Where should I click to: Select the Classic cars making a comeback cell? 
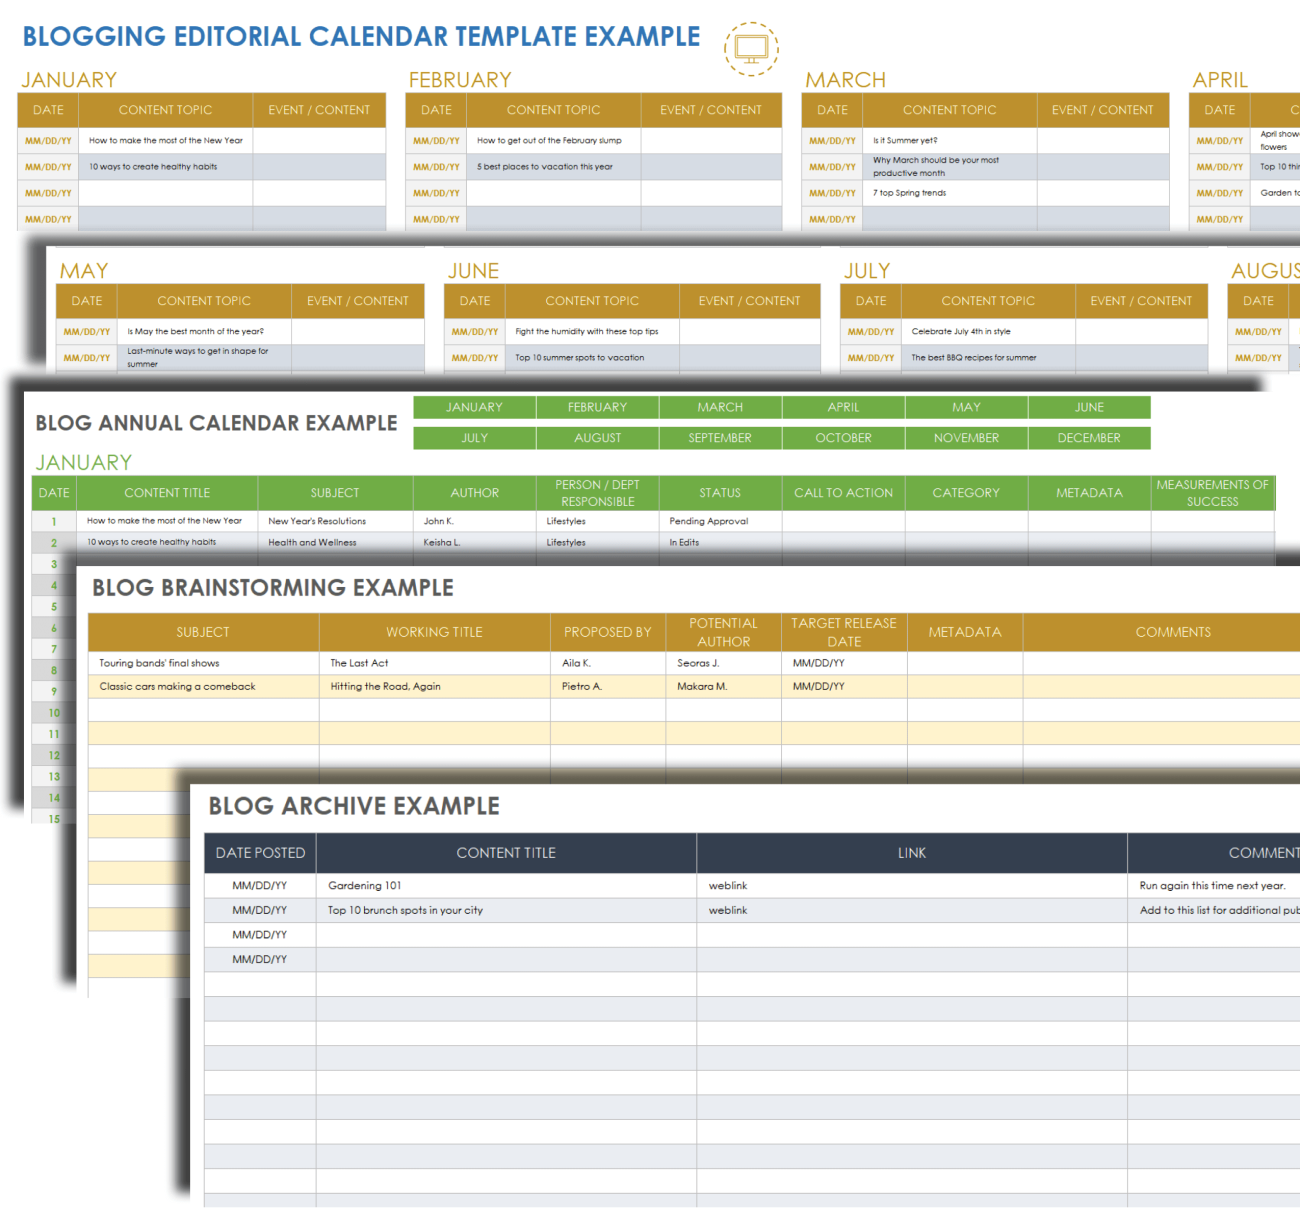[x=178, y=686]
